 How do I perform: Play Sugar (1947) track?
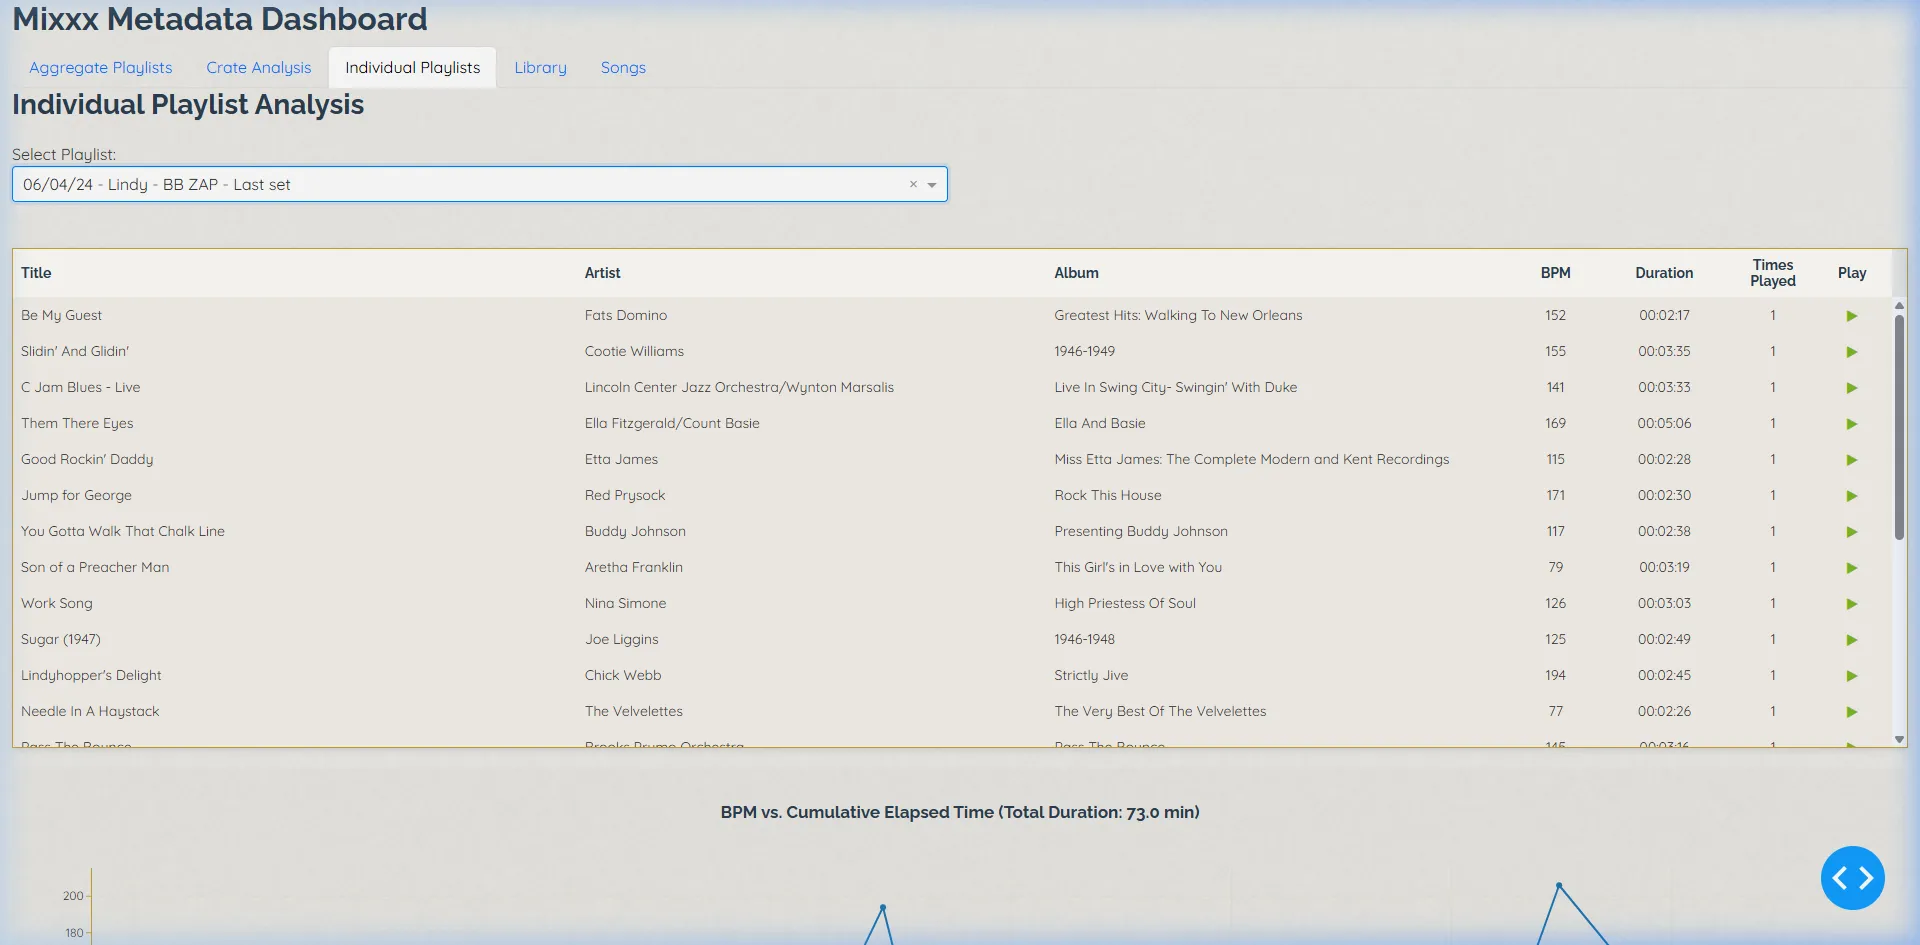point(1851,640)
